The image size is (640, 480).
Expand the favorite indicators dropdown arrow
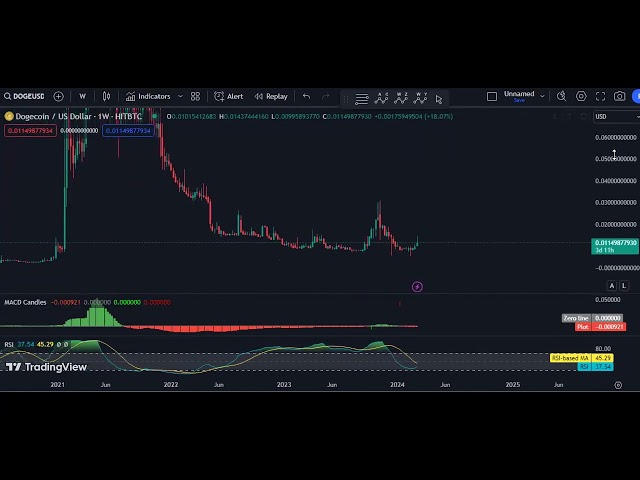180,97
